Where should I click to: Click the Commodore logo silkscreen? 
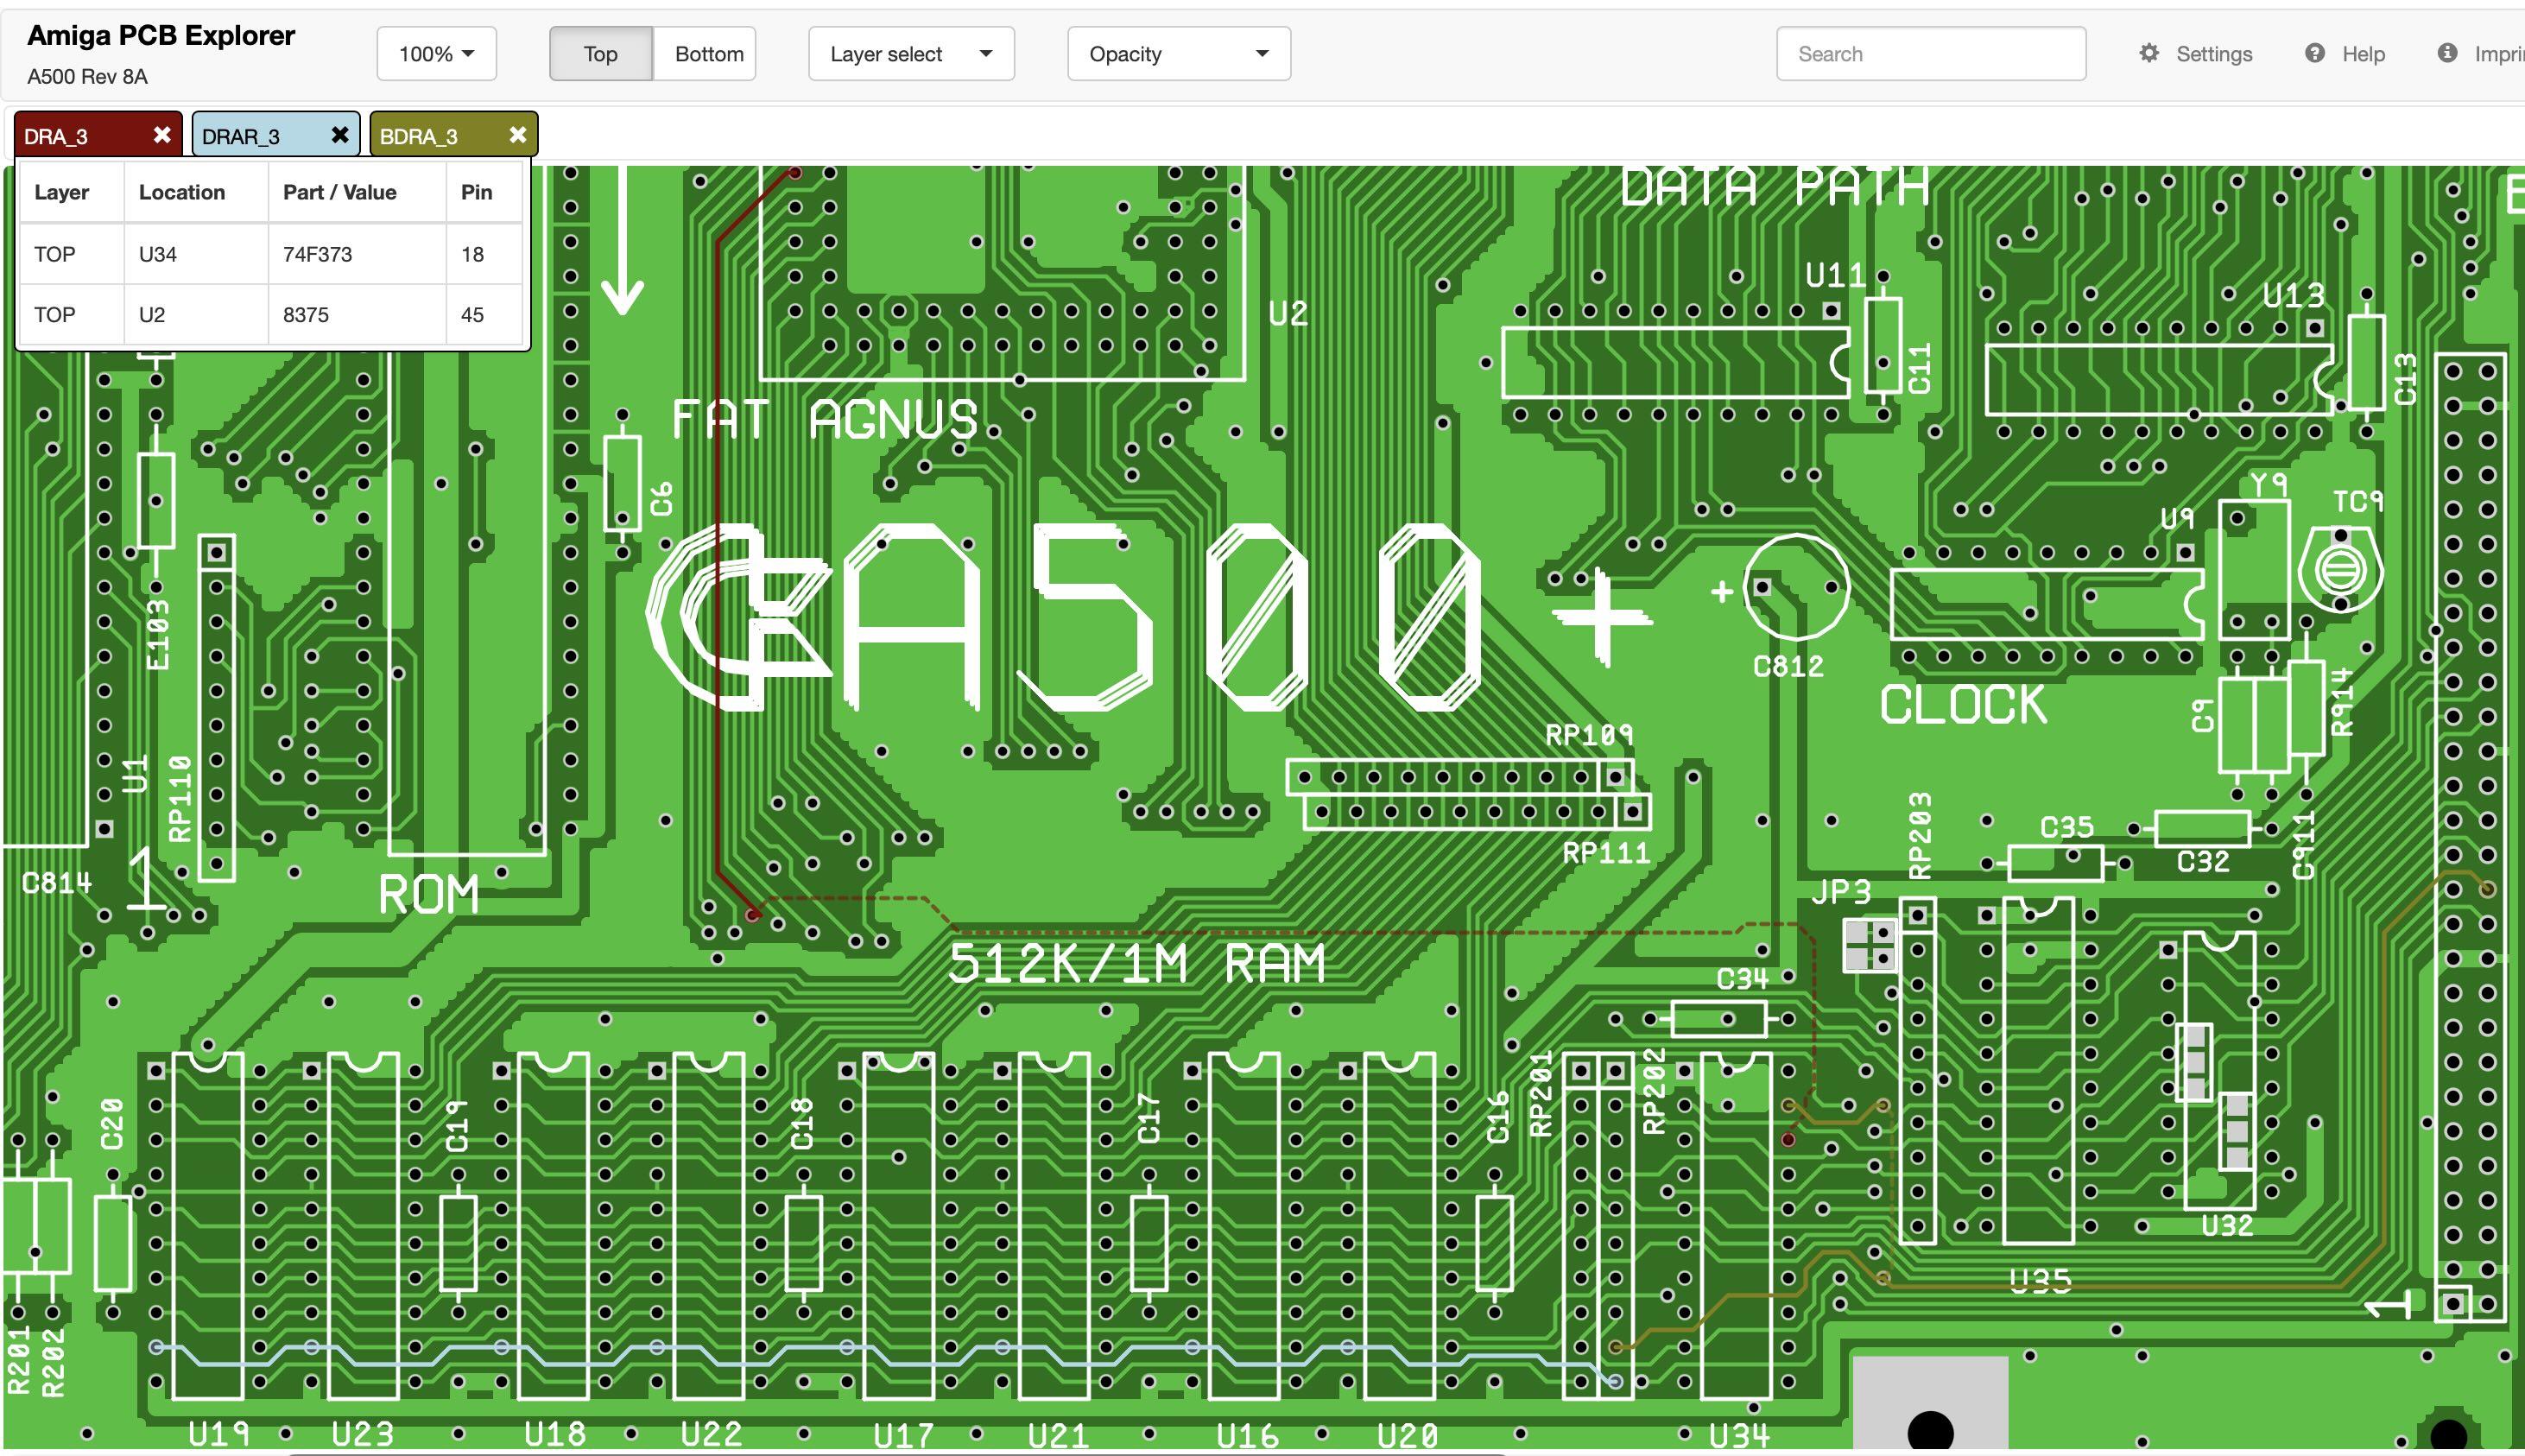click(740, 616)
